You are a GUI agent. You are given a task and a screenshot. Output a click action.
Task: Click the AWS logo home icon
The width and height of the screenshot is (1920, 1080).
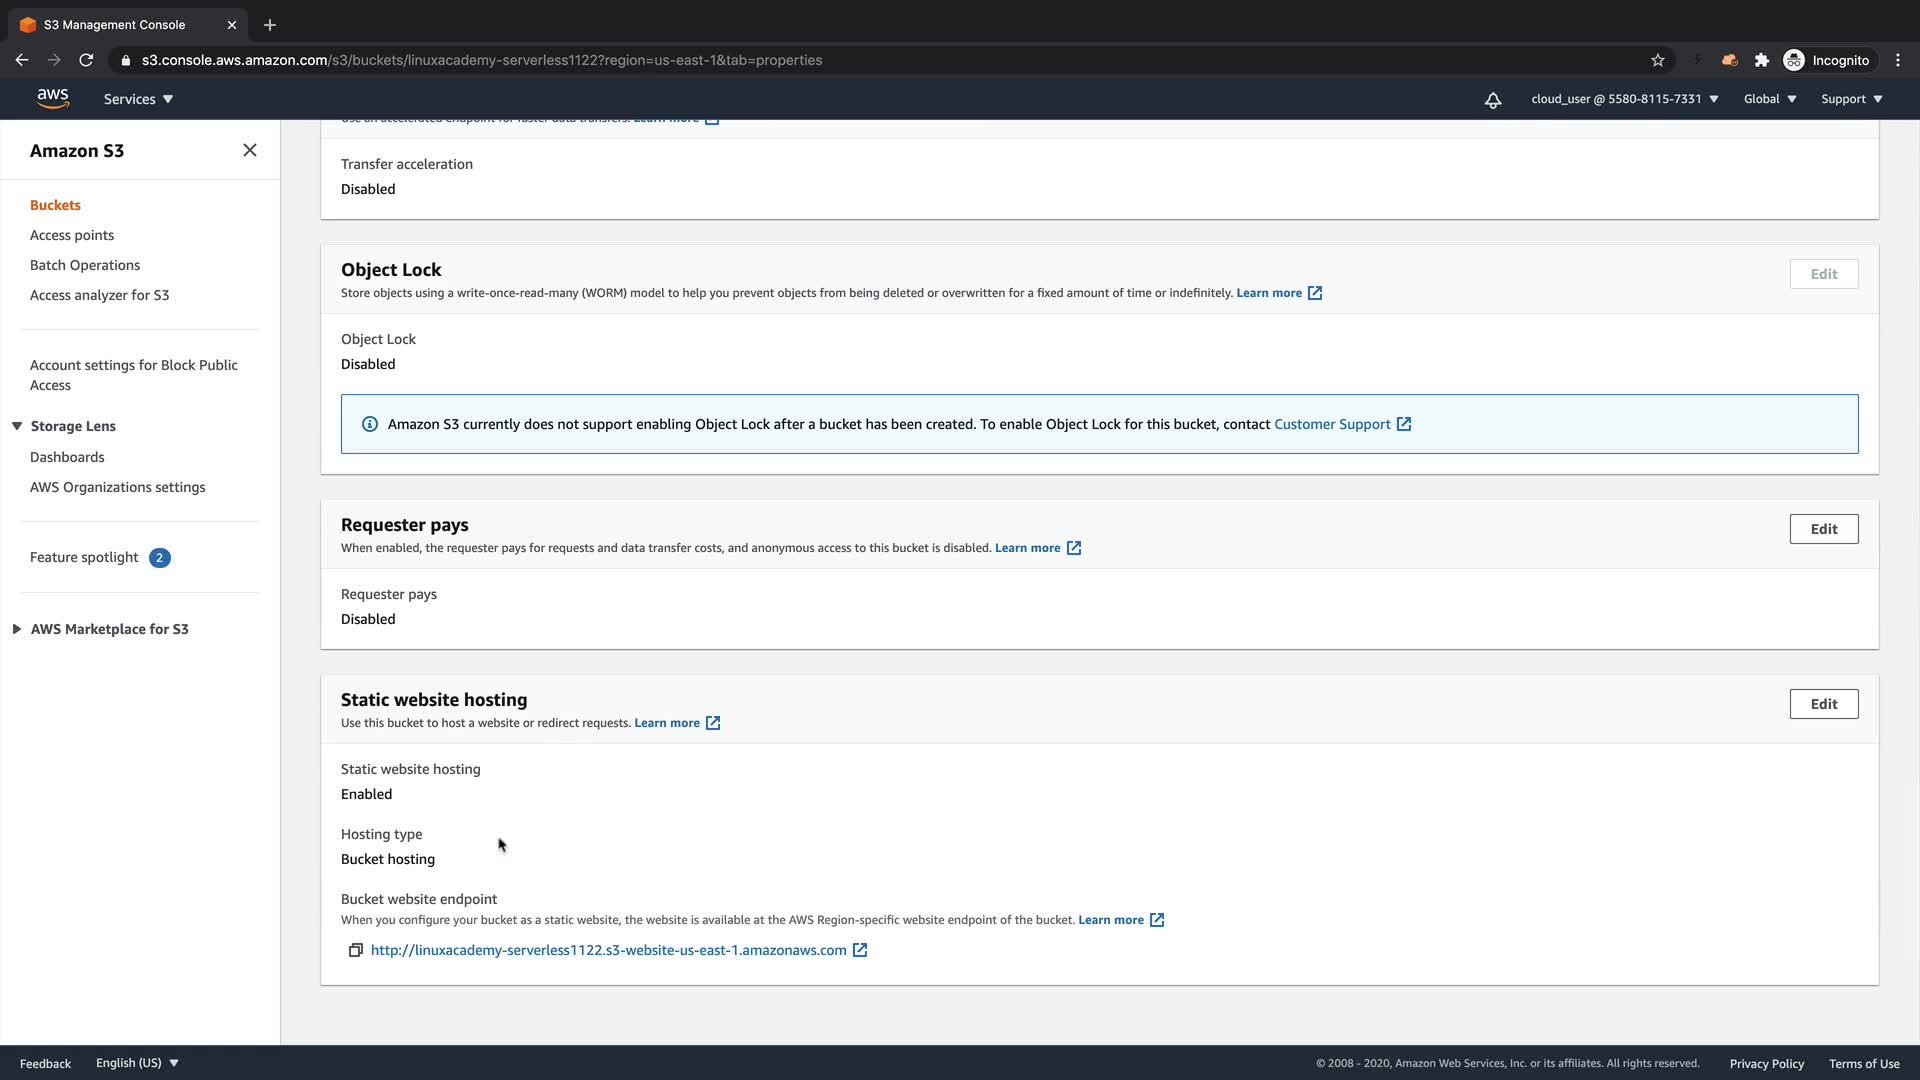click(x=52, y=98)
